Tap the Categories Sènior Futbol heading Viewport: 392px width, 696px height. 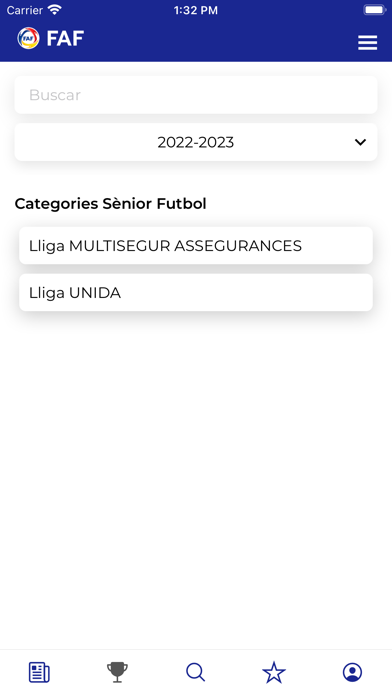click(x=111, y=204)
